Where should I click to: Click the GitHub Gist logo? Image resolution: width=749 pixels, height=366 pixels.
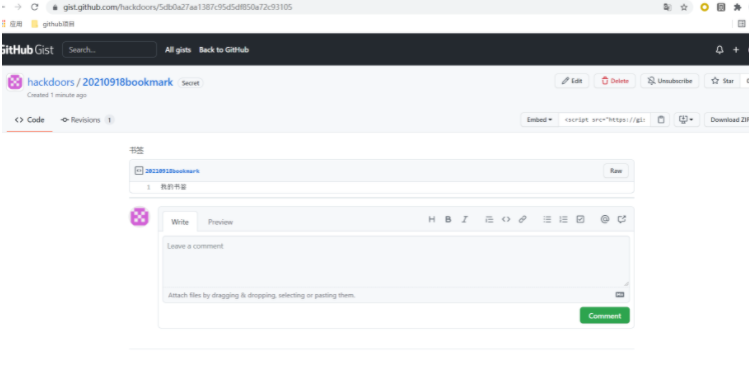coord(27,50)
